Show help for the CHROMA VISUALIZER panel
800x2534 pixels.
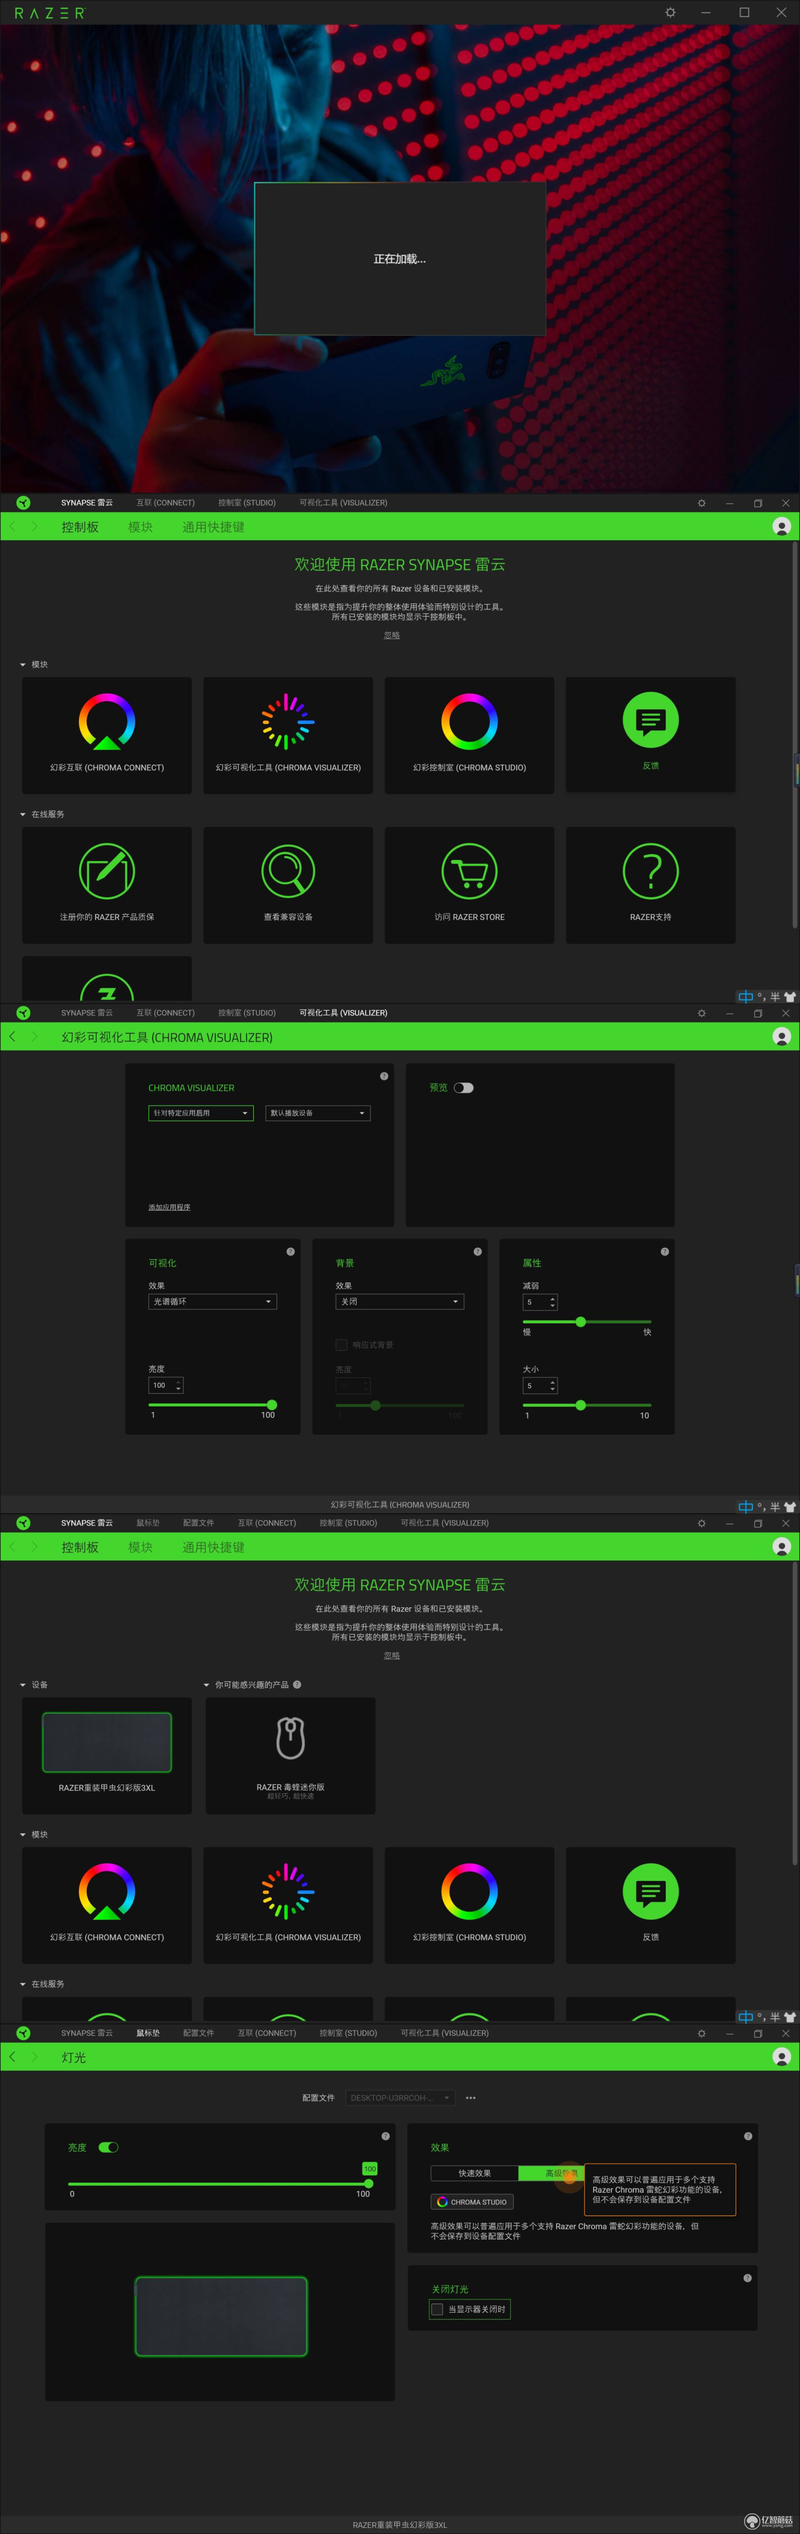tap(384, 1076)
